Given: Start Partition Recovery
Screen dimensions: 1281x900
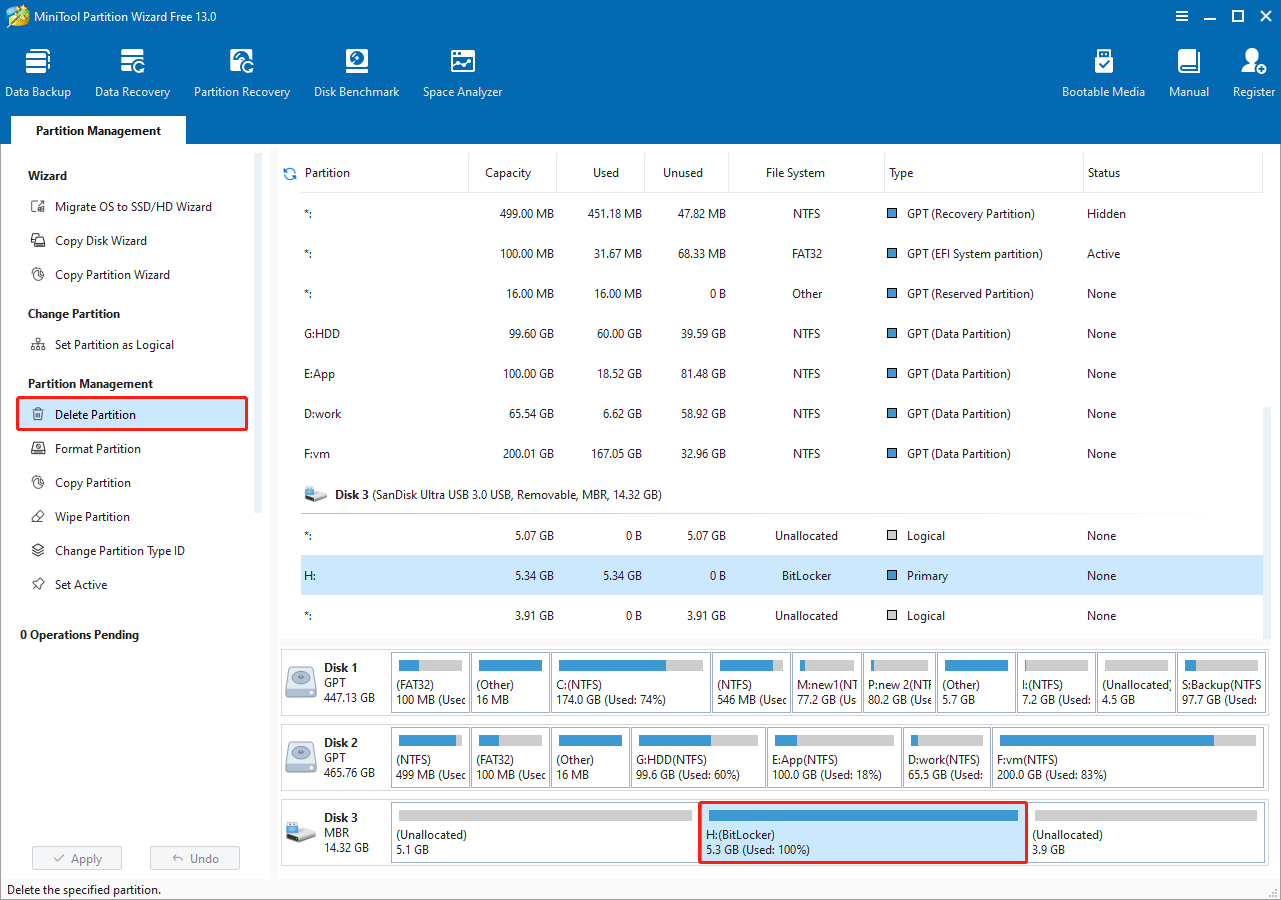Looking at the screenshot, I should (x=241, y=70).
